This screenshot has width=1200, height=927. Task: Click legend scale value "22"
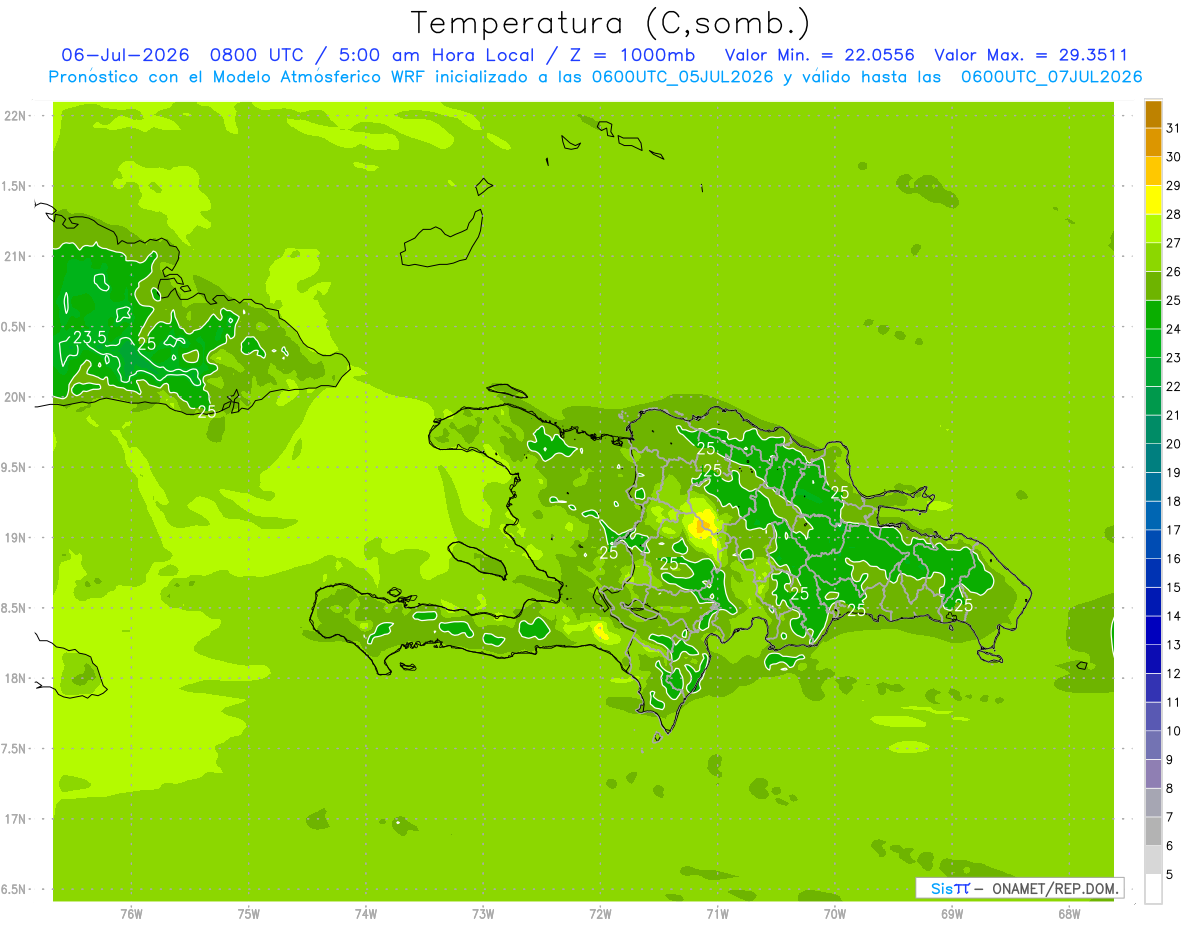point(1173,387)
